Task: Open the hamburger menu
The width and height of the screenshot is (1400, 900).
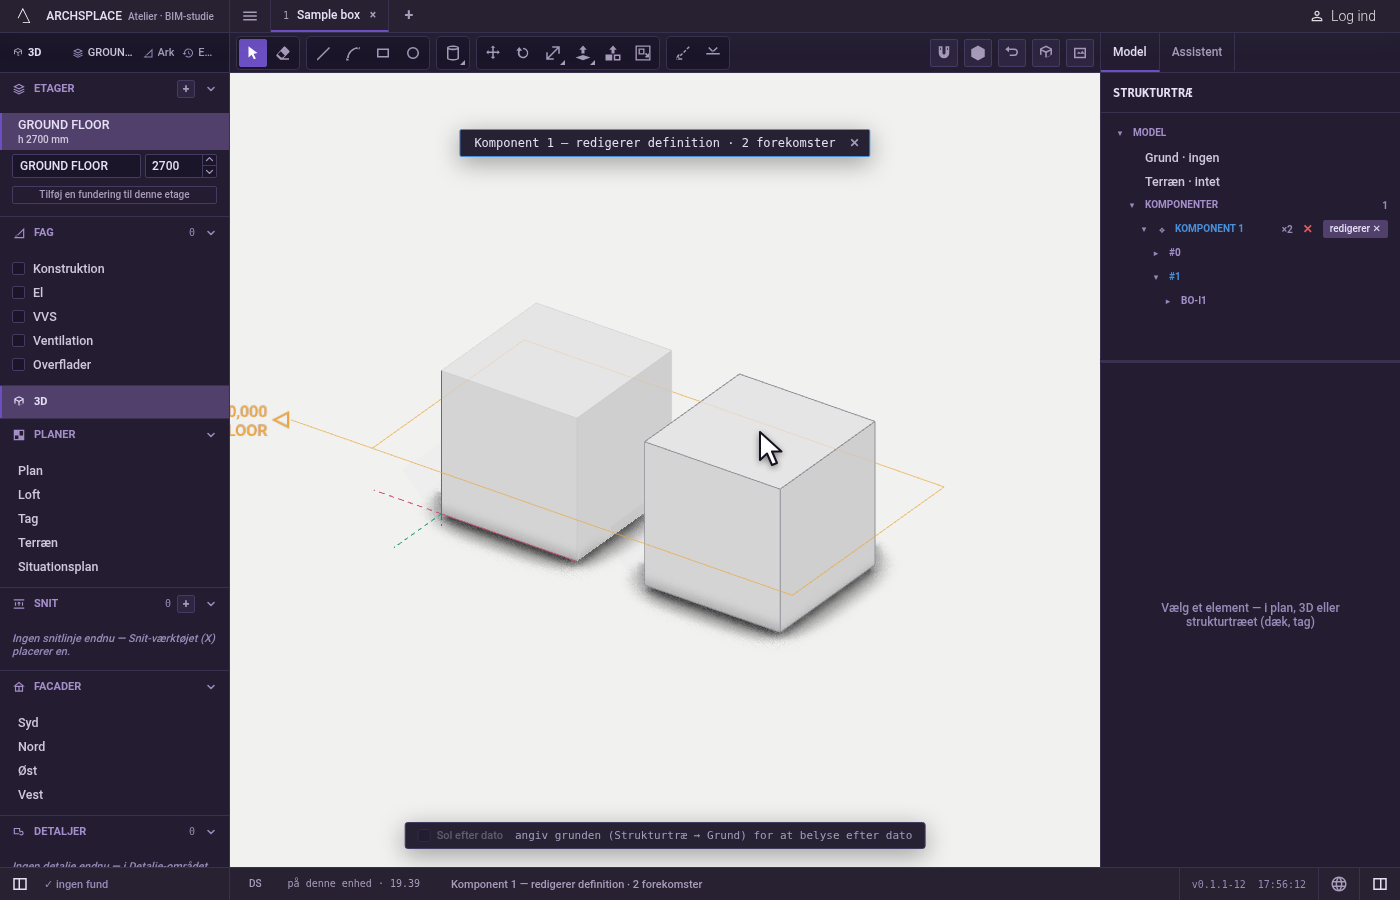Action: [250, 16]
